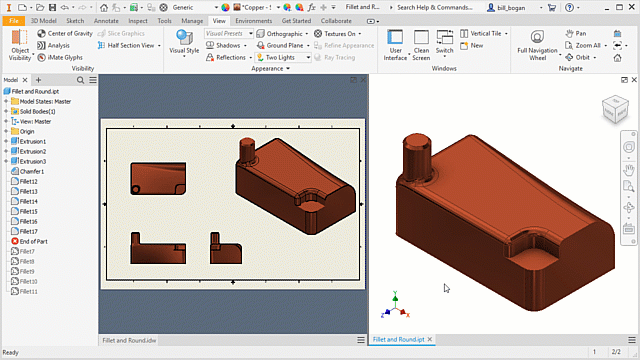Toggle Ground Plane display
Screen dimensions: 640x360
coord(280,45)
